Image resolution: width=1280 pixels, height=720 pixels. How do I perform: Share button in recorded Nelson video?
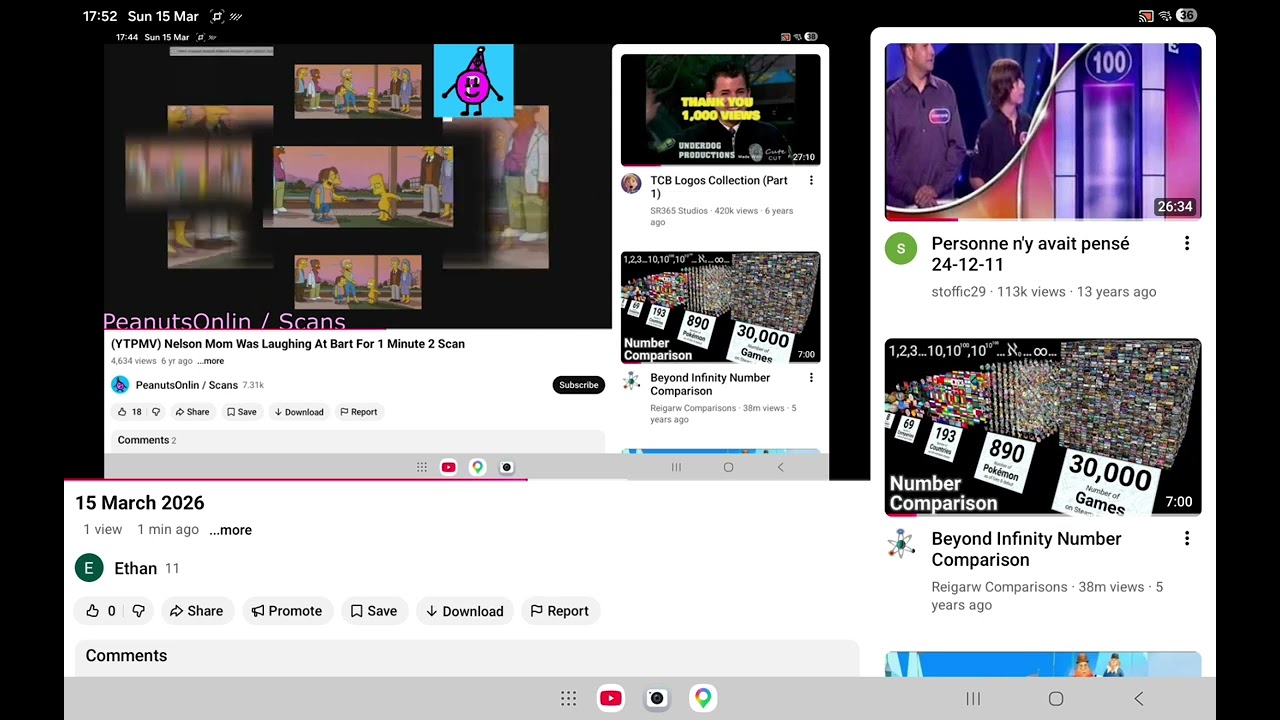(192, 412)
